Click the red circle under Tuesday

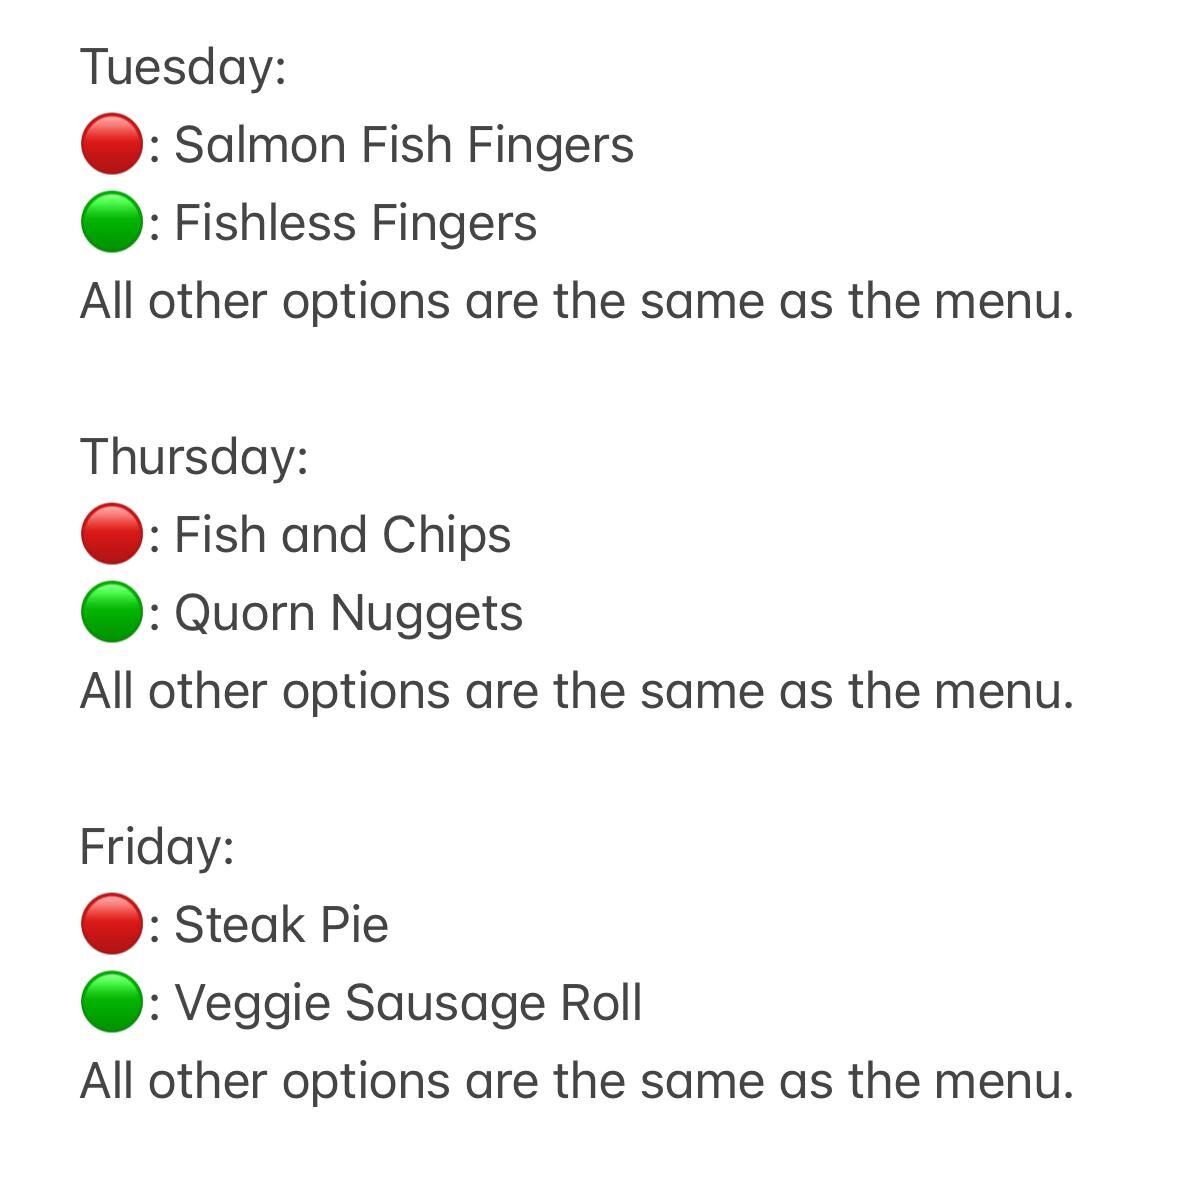111,145
